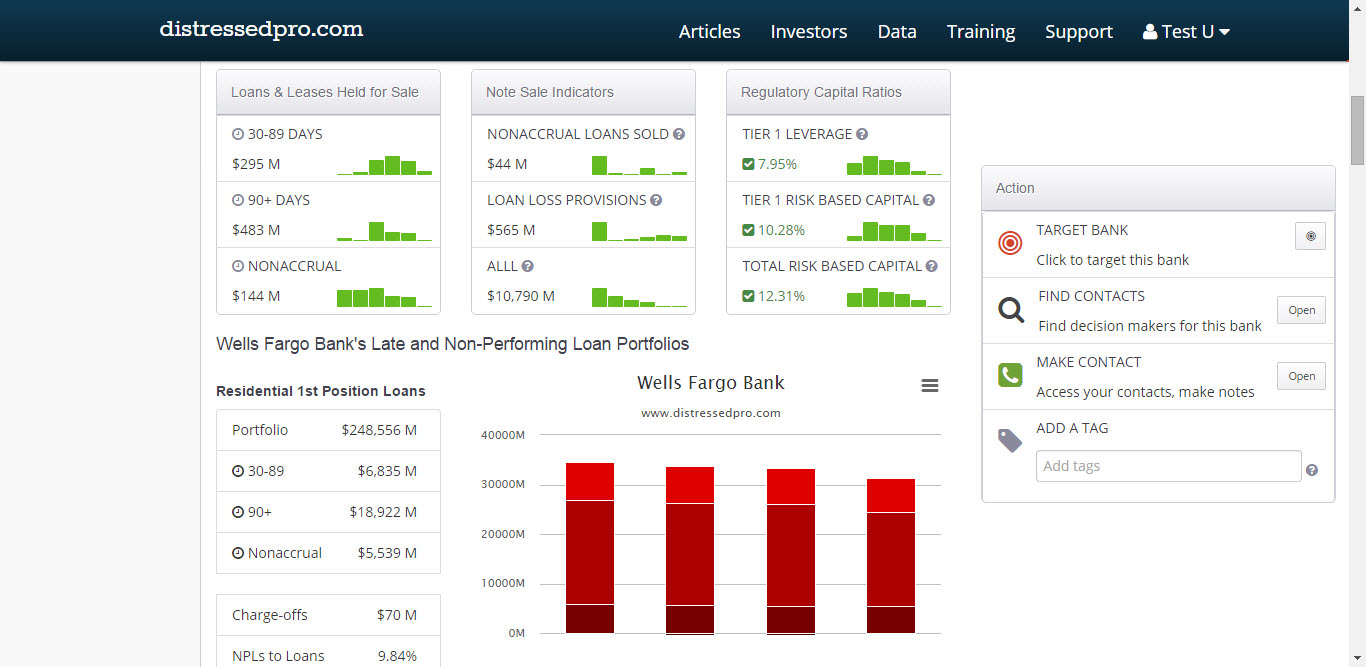Click the $6,835 M value
The image size is (1366, 667).
click(387, 471)
